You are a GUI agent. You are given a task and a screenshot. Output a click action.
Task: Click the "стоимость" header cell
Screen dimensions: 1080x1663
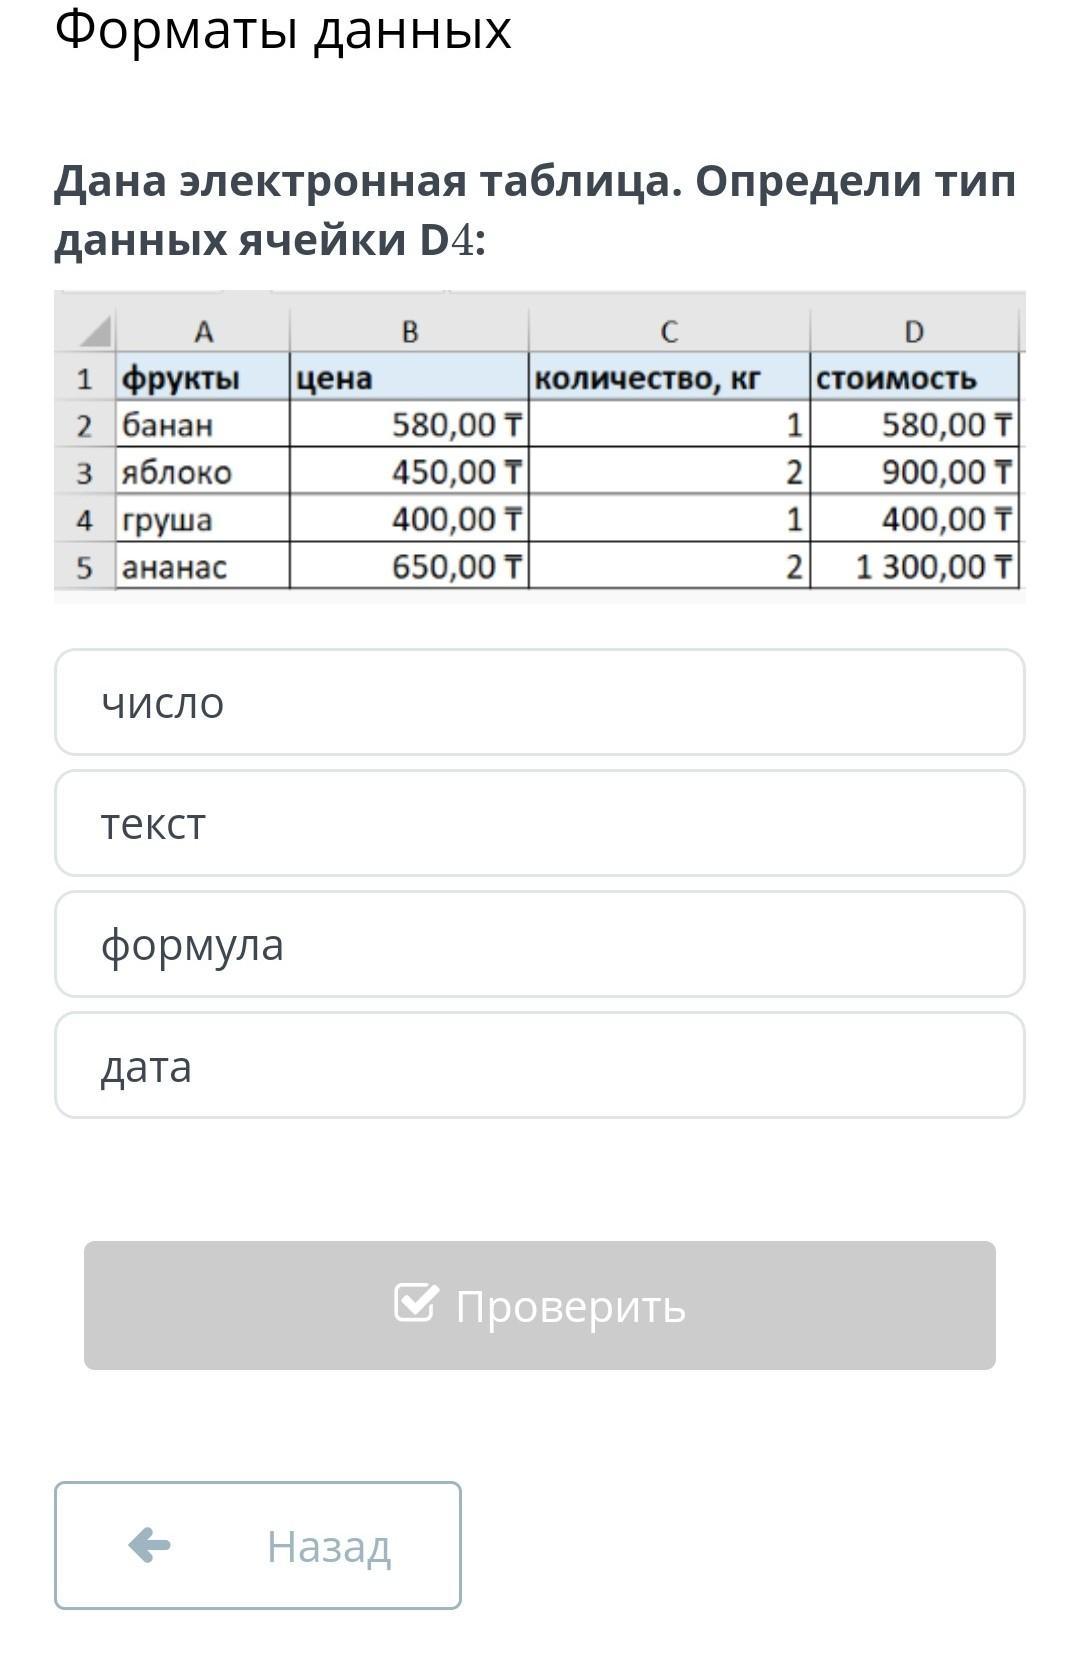(914, 378)
